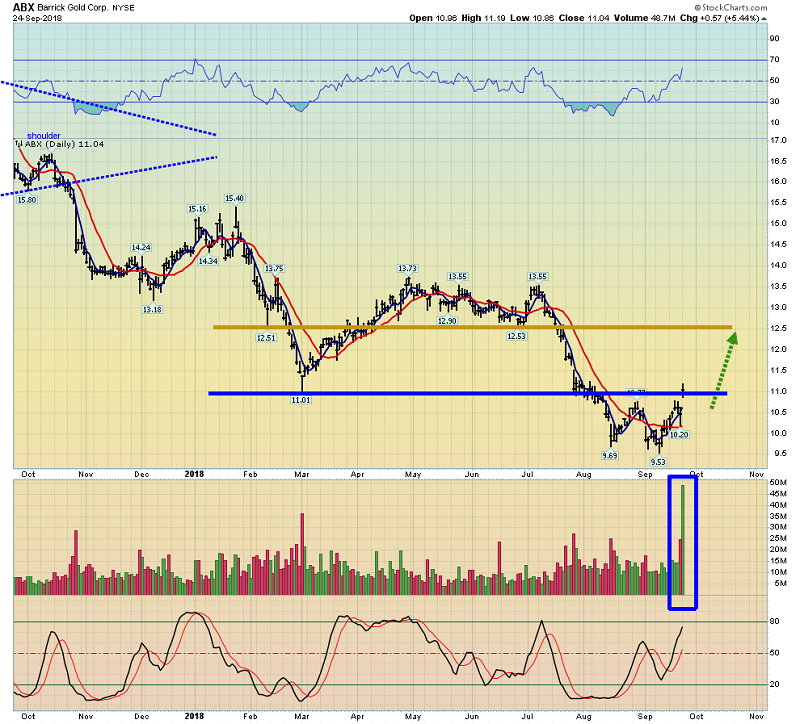Click the 24-Sep-2018 date under the title

[37, 18]
